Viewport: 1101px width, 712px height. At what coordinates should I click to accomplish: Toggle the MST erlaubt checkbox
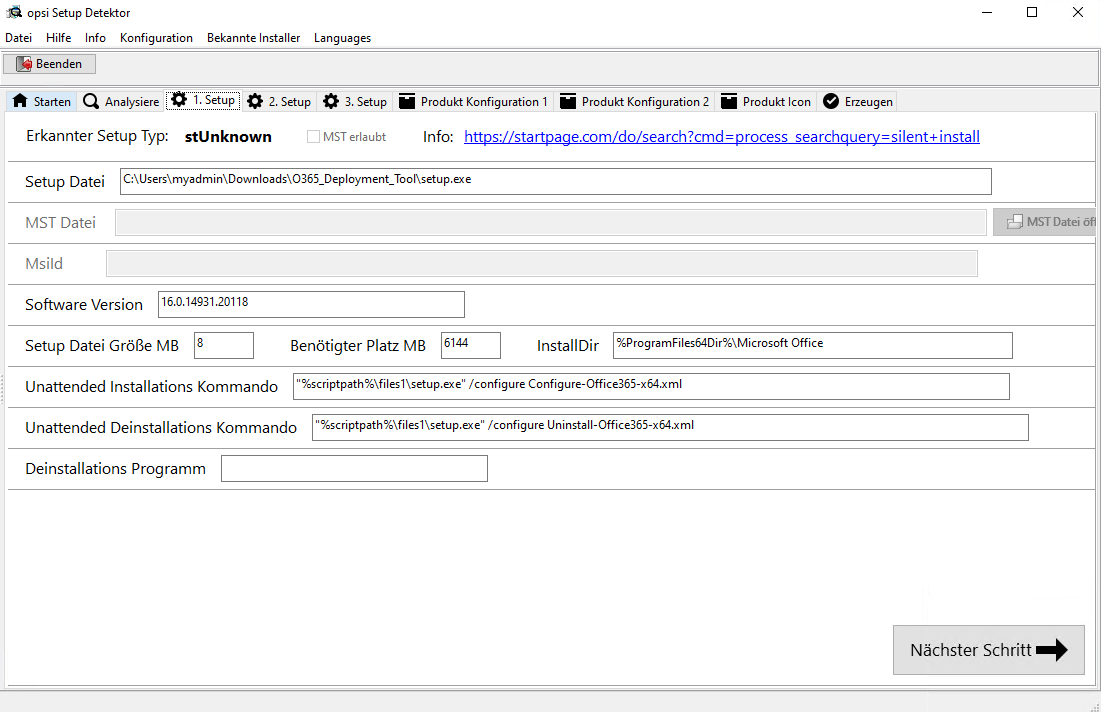[x=314, y=137]
